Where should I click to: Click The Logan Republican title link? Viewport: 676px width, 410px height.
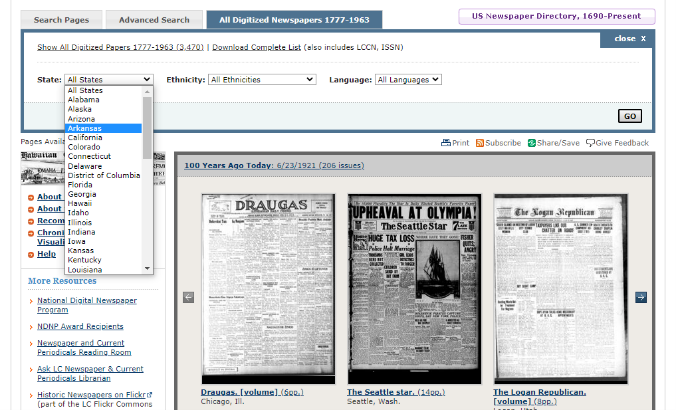pos(540,397)
